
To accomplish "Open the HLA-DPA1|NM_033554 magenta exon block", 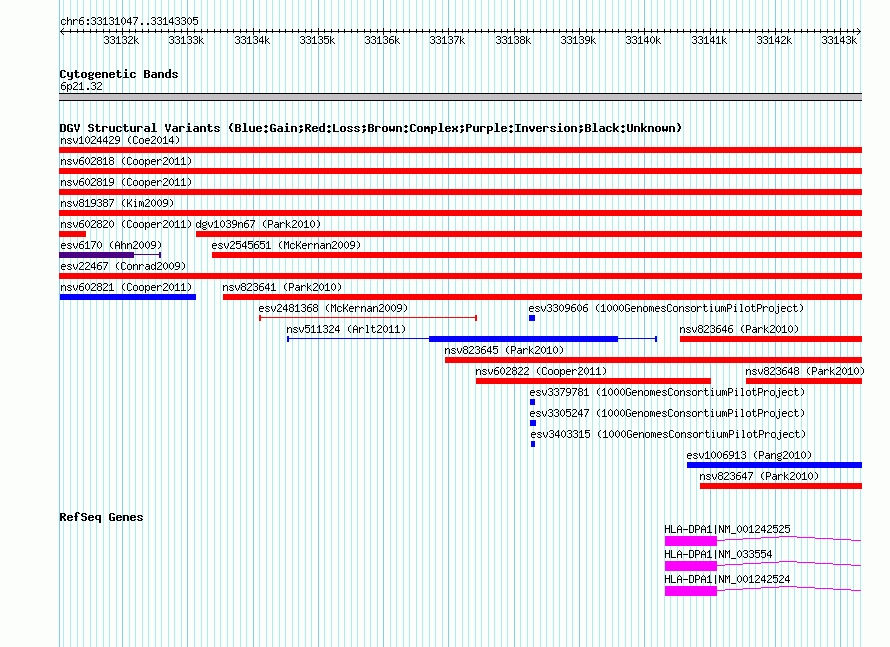I will coord(691,566).
